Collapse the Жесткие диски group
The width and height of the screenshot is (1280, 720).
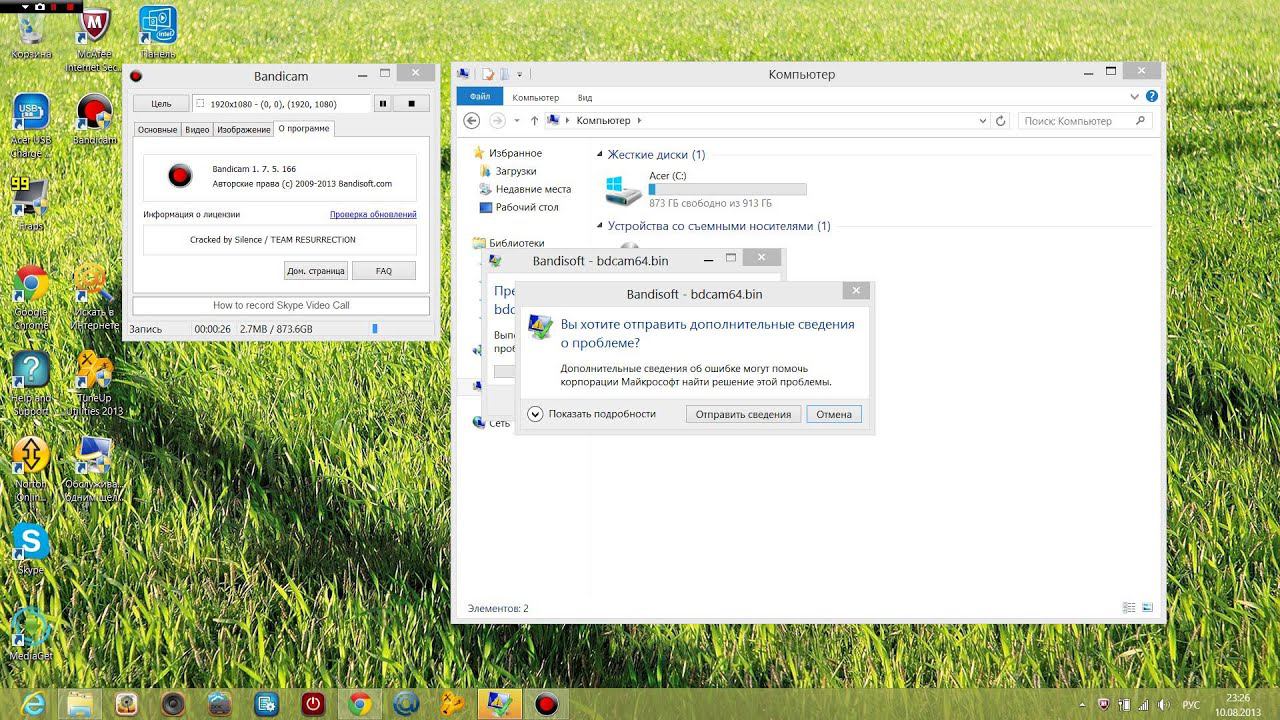[x=600, y=155]
